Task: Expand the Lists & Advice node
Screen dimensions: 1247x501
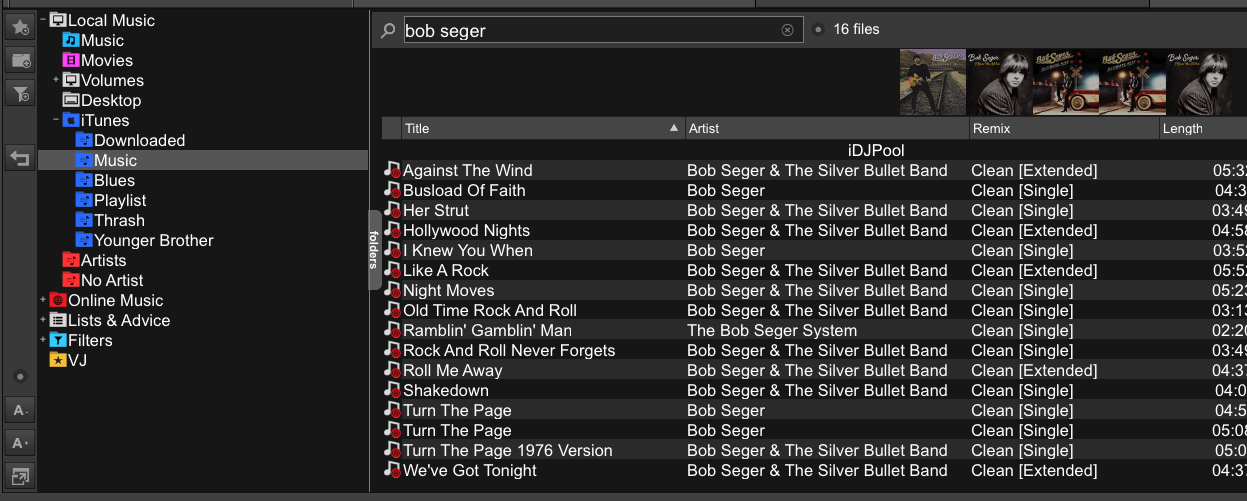Action: click(x=43, y=320)
